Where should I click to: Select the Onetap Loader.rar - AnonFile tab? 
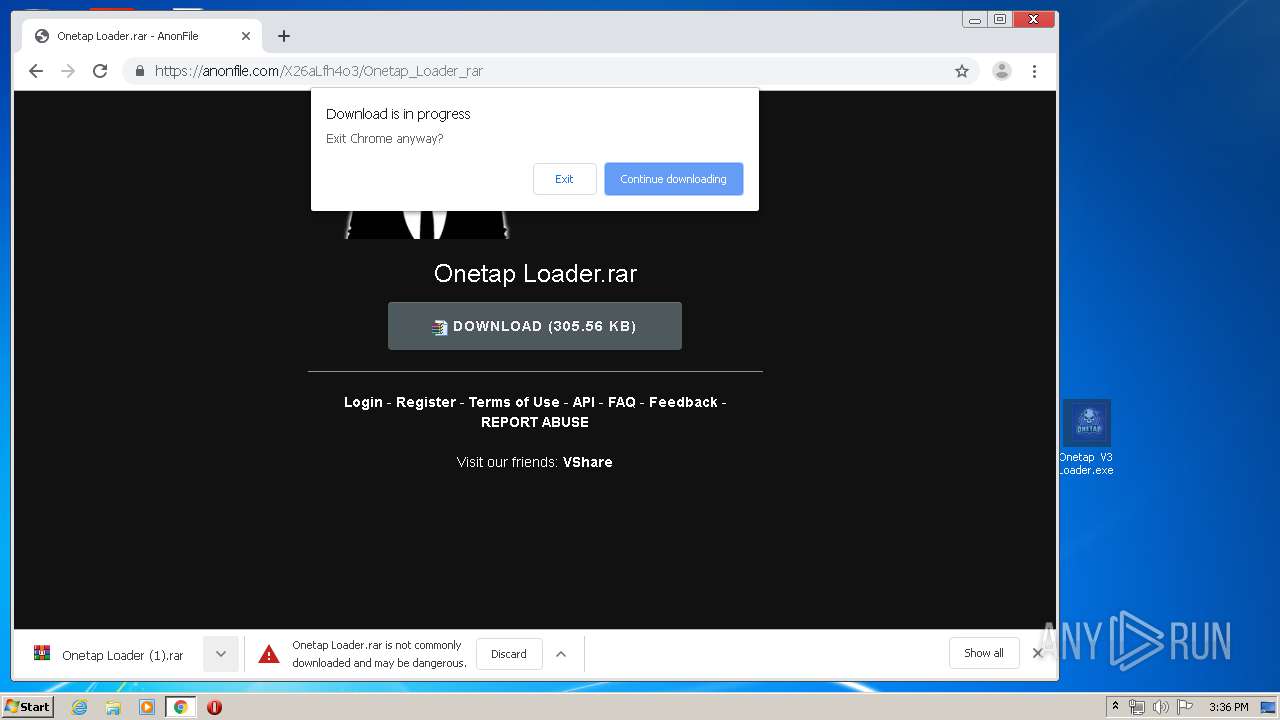[x=140, y=36]
